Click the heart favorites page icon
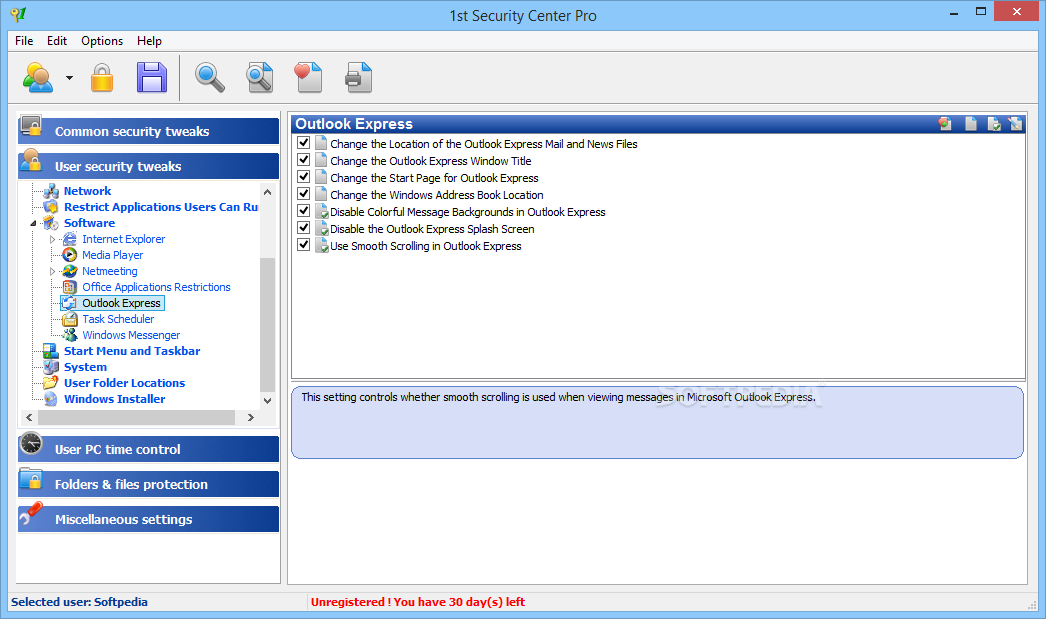Image resolution: width=1046 pixels, height=619 pixels. 308,77
